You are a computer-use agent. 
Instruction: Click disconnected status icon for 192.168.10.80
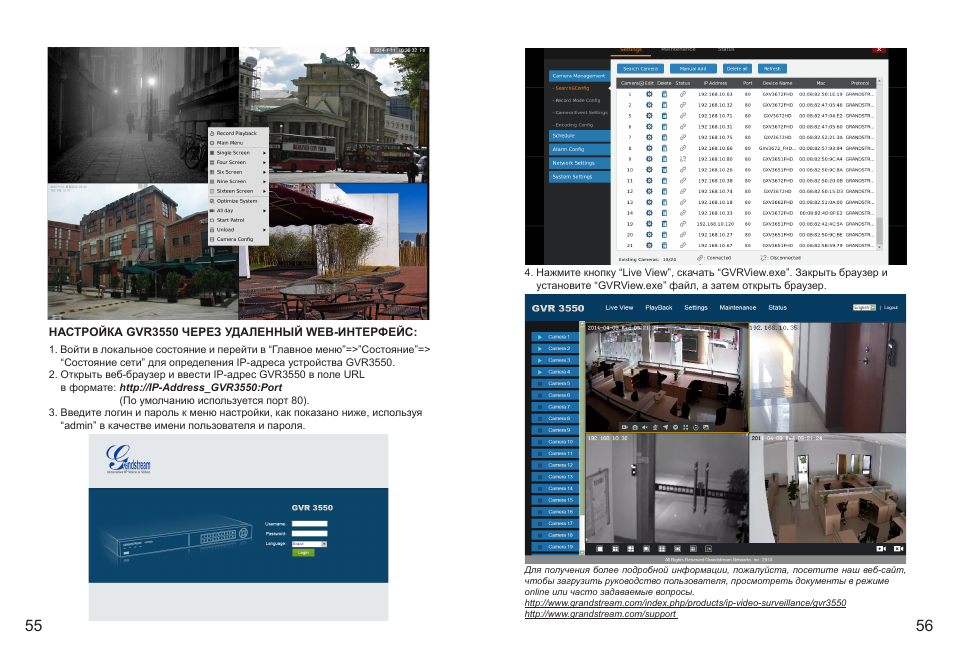[x=683, y=159]
